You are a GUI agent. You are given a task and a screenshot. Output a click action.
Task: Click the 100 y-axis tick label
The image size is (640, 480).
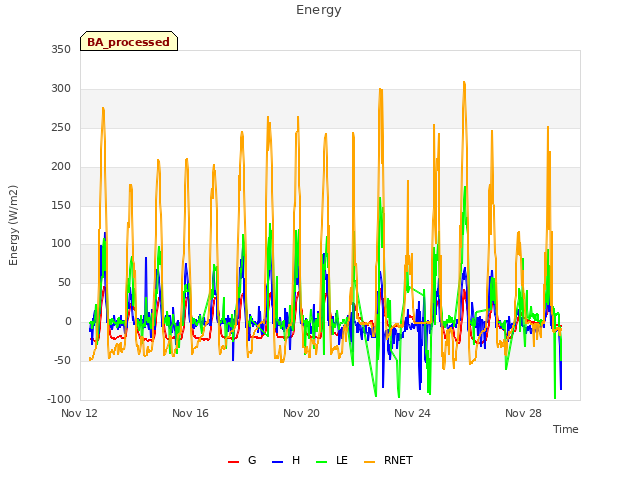pos(61,244)
